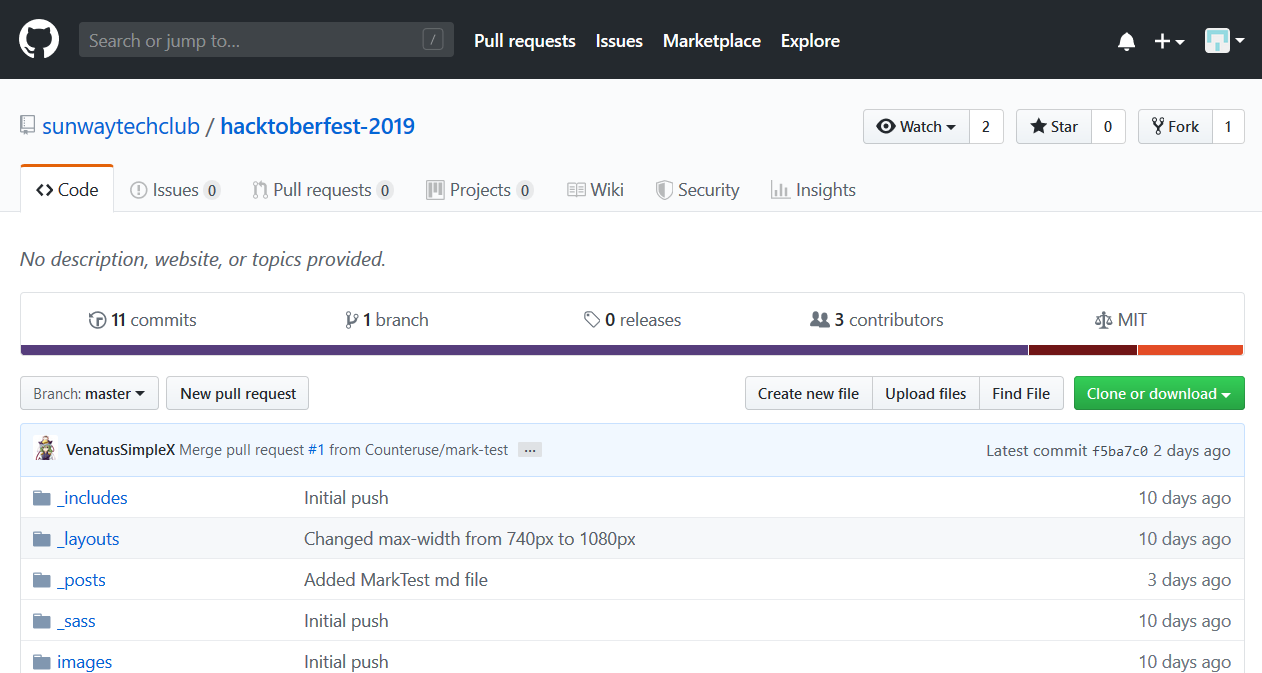Go to Explore
Viewport: 1262px width, 673px height.
point(810,41)
